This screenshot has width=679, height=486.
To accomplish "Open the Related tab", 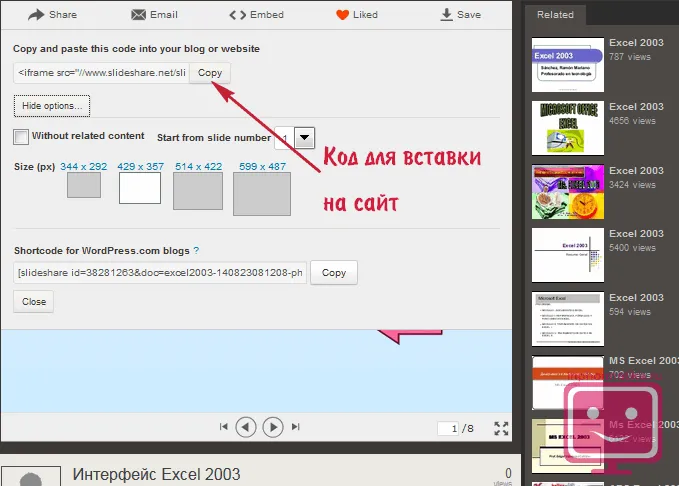I will 555,15.
